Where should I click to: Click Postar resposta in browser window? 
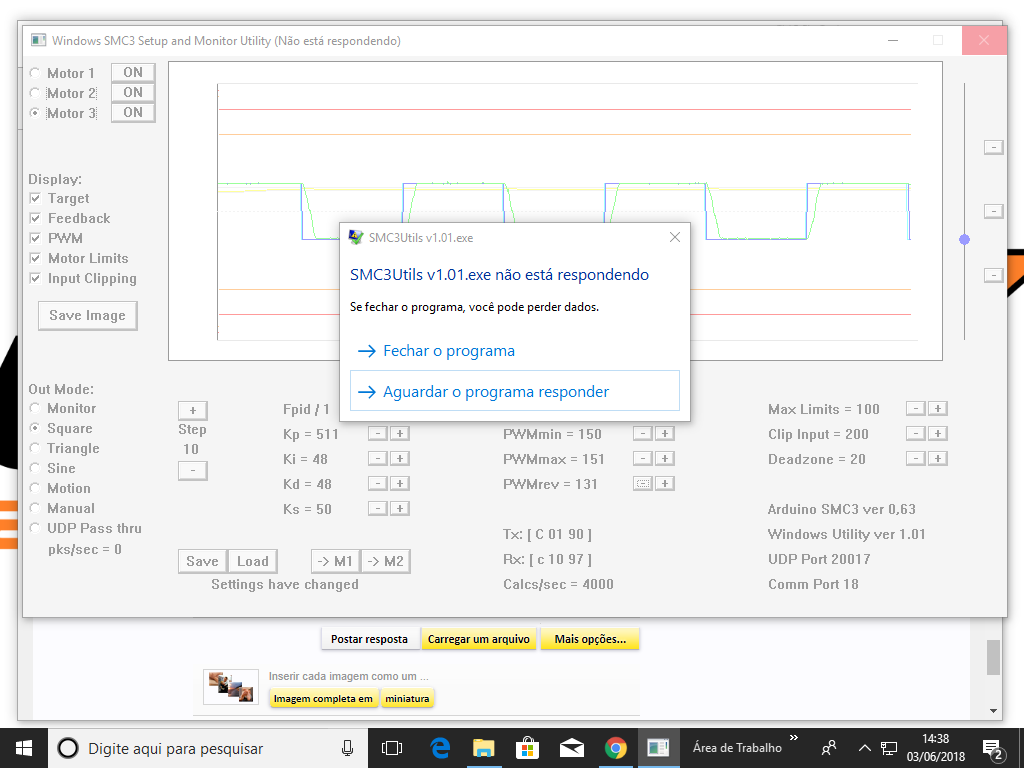(369, 639)
